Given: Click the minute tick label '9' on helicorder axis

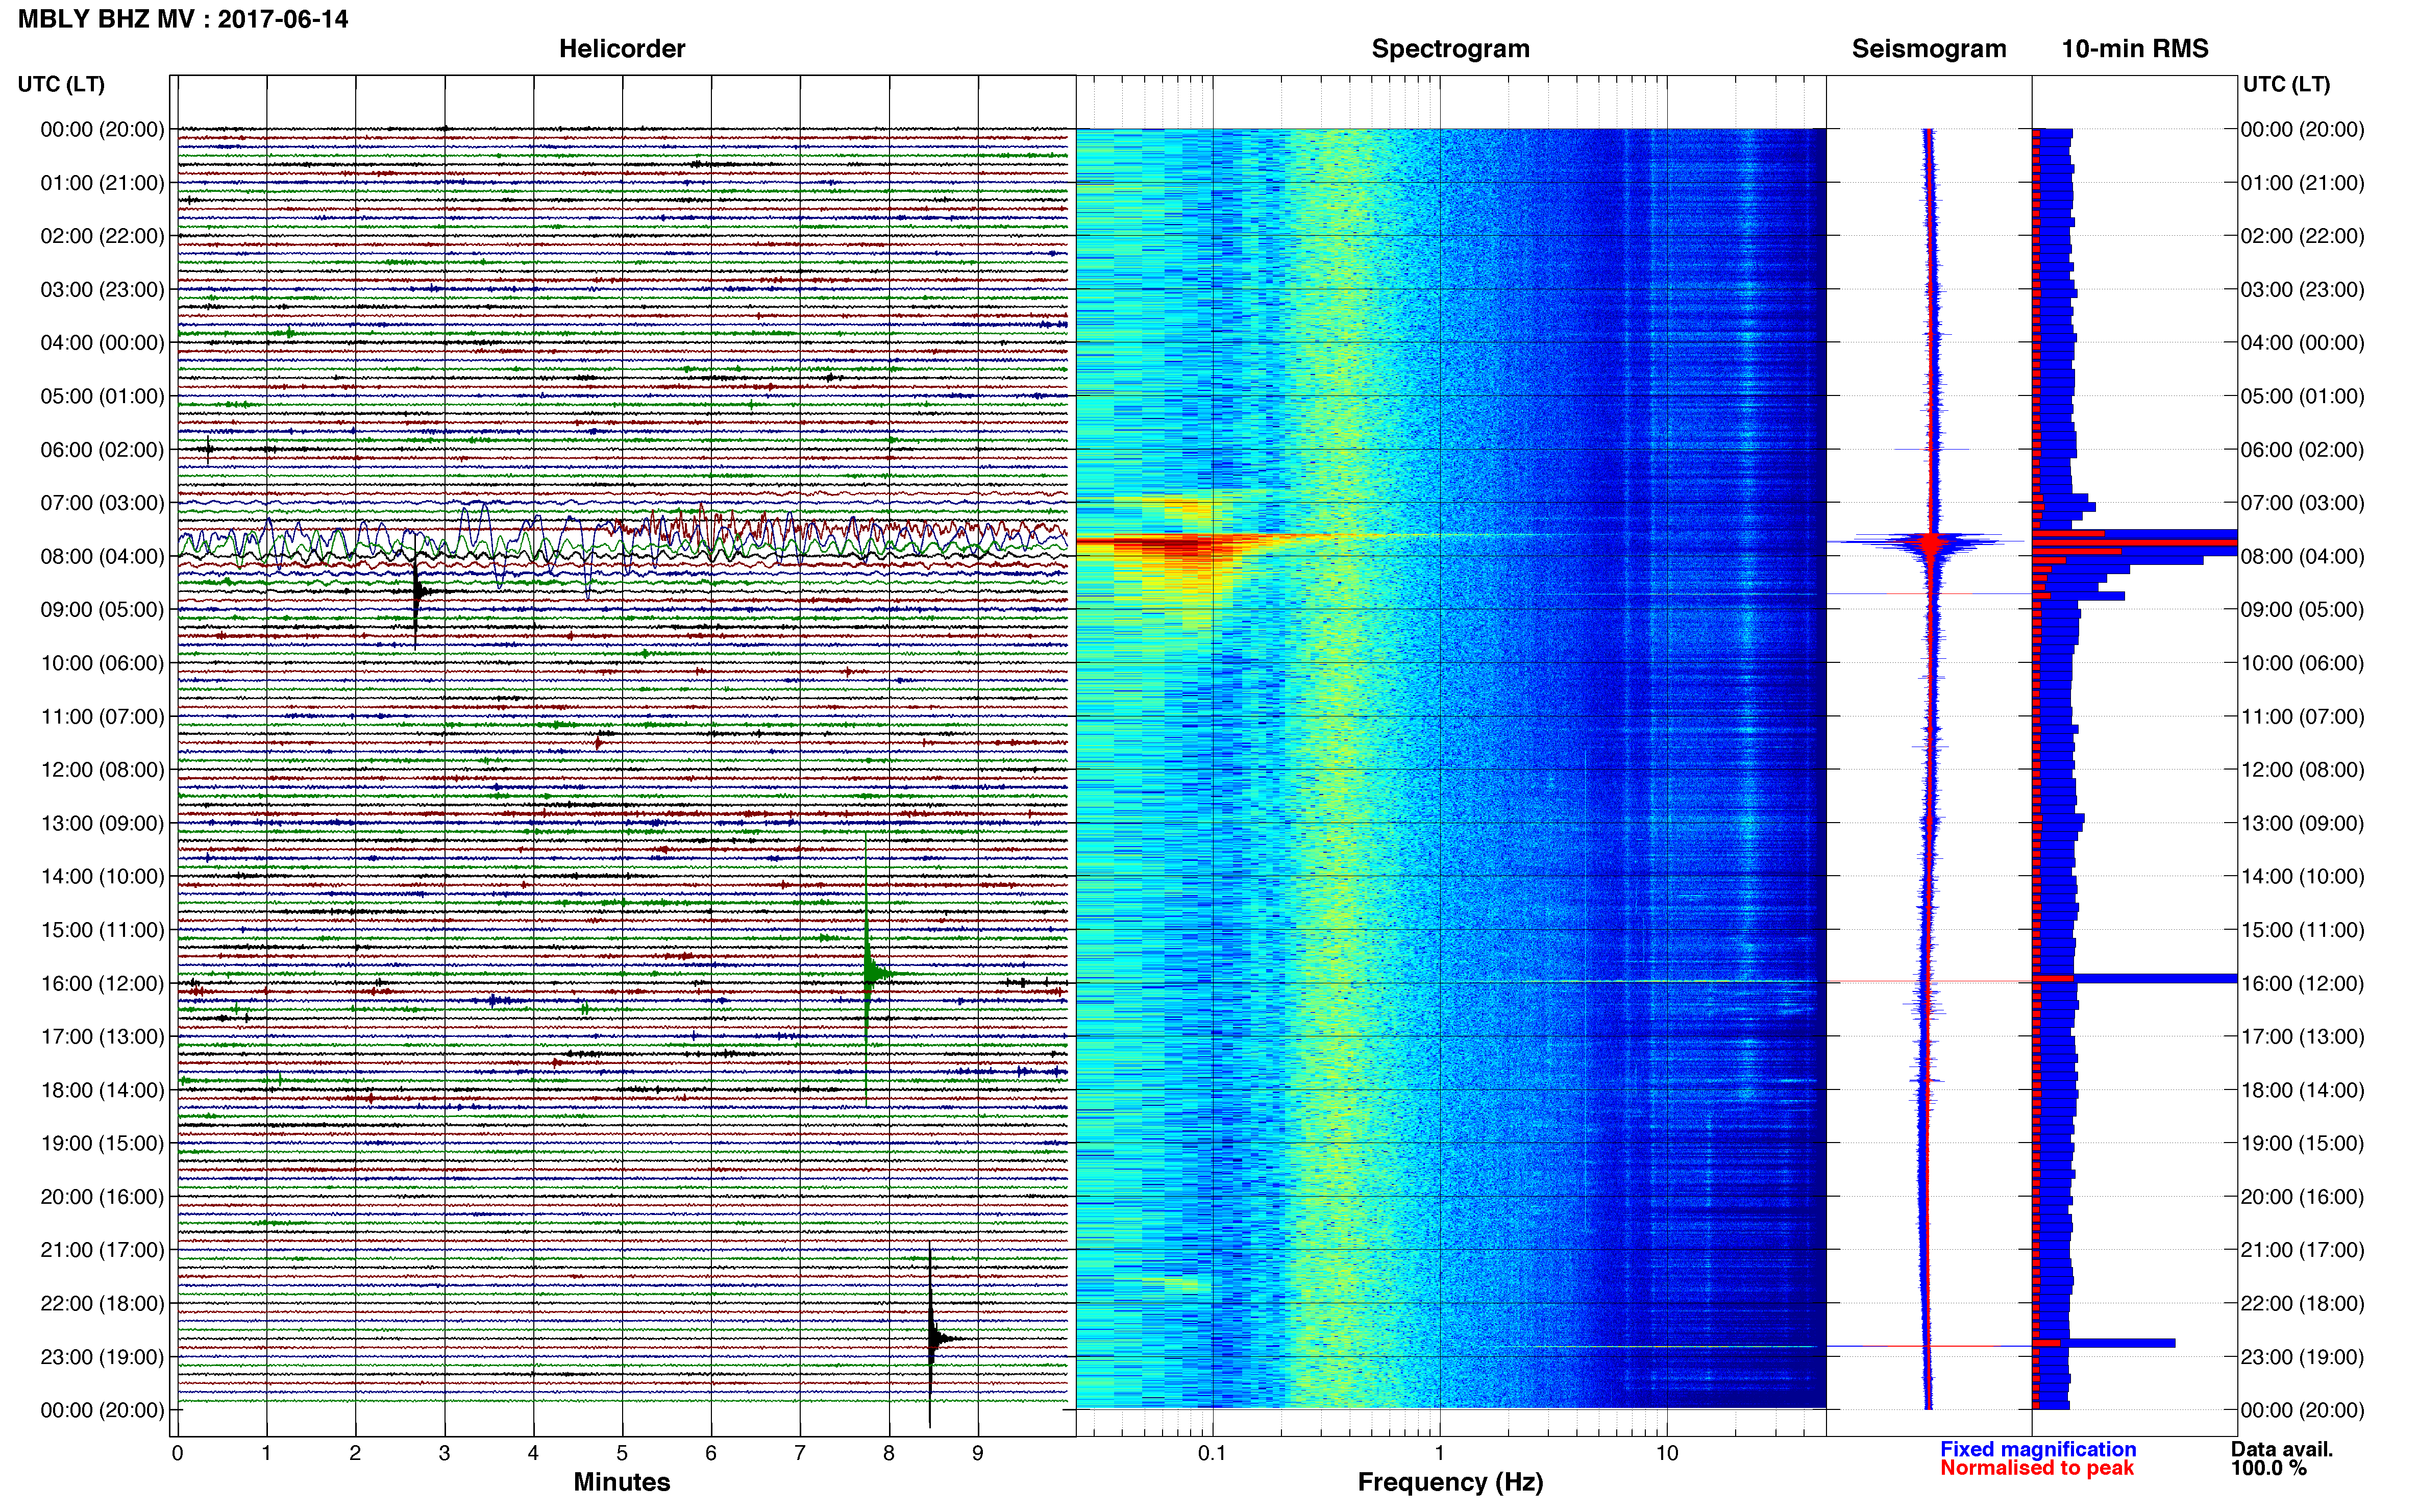Looking at the screenshot, I should click(x=978, y=1453).
